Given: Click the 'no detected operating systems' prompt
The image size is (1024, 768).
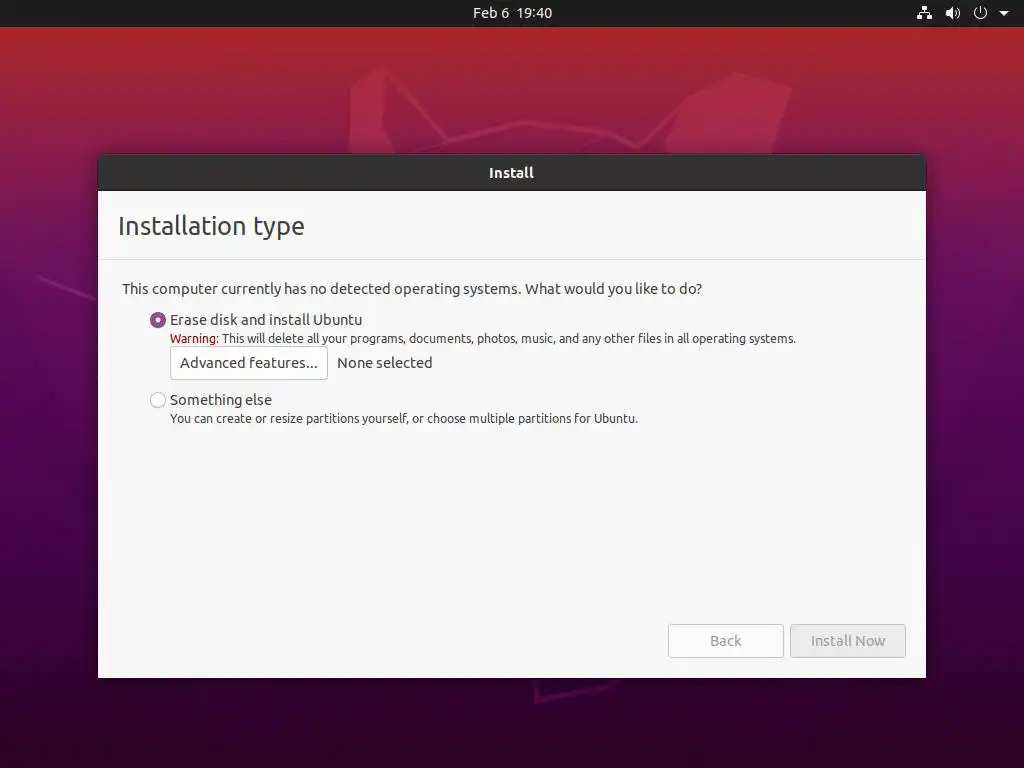Looking at the screenshot, I should click(x=412, y=289).
